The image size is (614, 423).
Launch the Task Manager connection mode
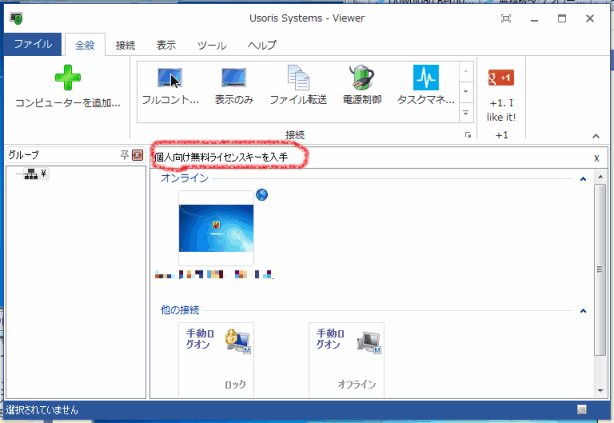426,86
